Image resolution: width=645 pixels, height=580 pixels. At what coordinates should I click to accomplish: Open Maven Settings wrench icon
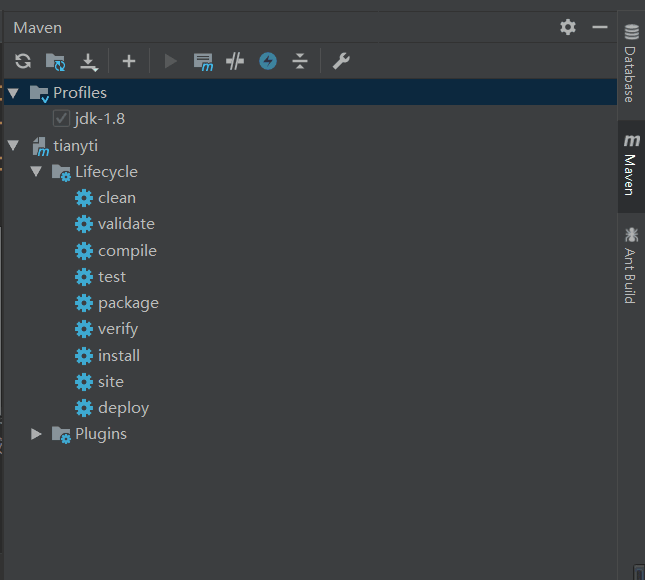pyautogui.click(x=341, y=61)
